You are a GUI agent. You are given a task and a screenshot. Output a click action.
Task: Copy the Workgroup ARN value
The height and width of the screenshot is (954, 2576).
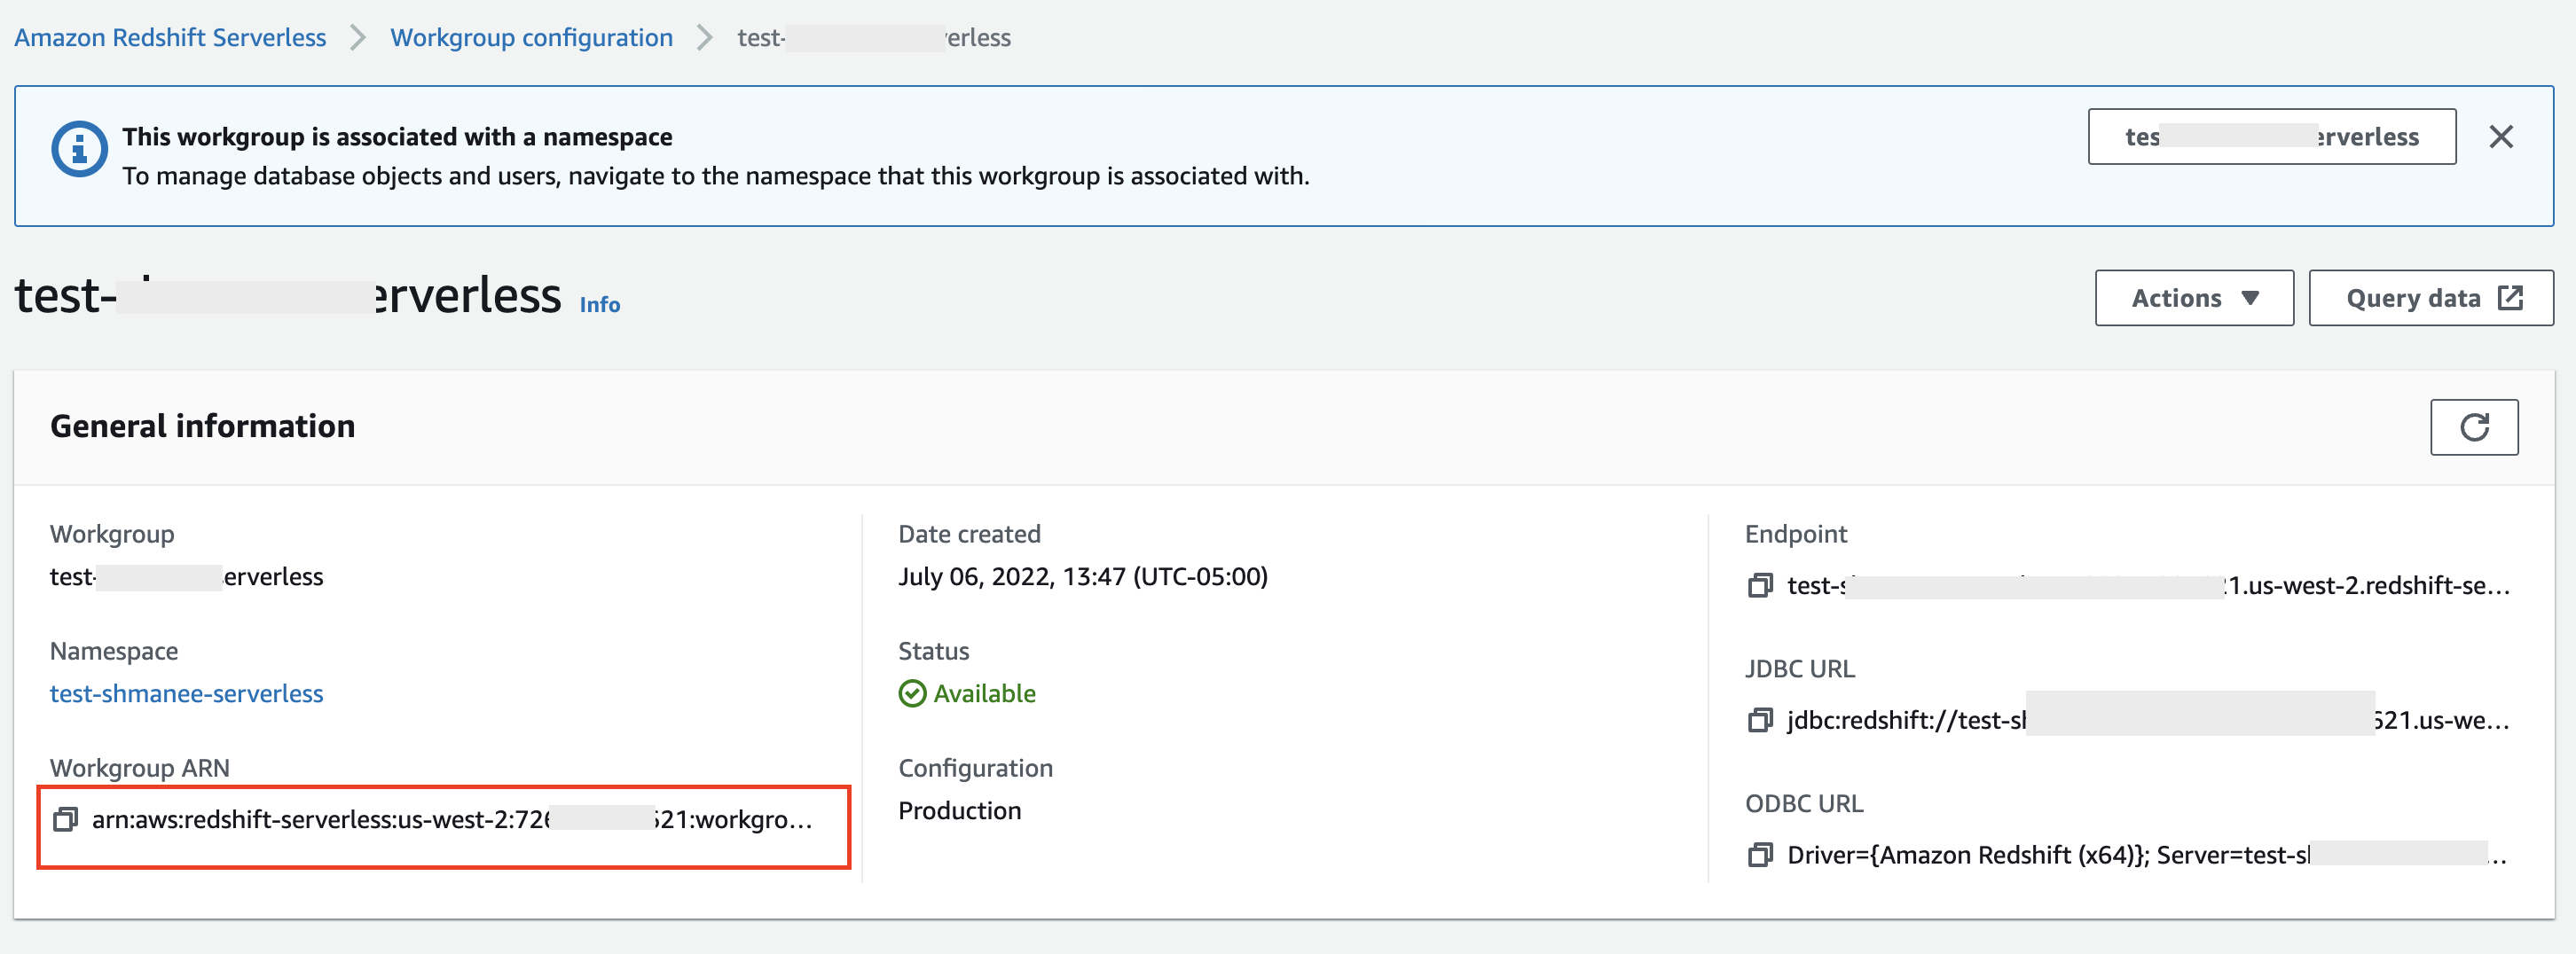click(66, 820)
